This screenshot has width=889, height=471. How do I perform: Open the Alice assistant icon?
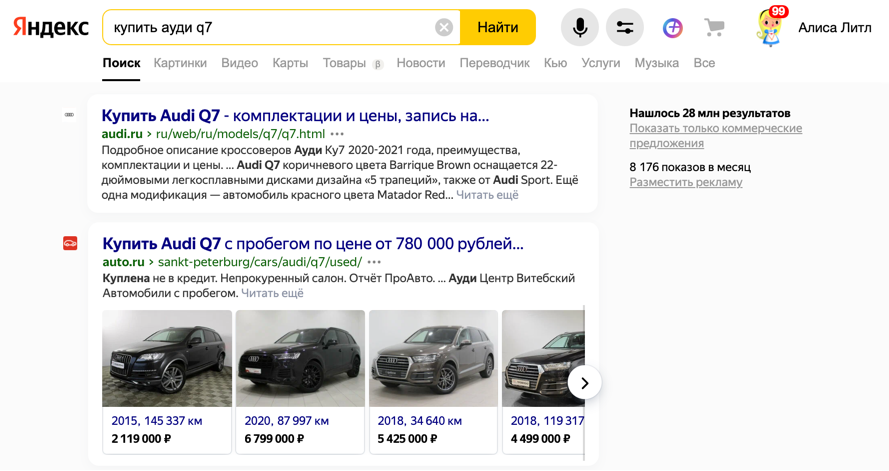coord(672,27)
